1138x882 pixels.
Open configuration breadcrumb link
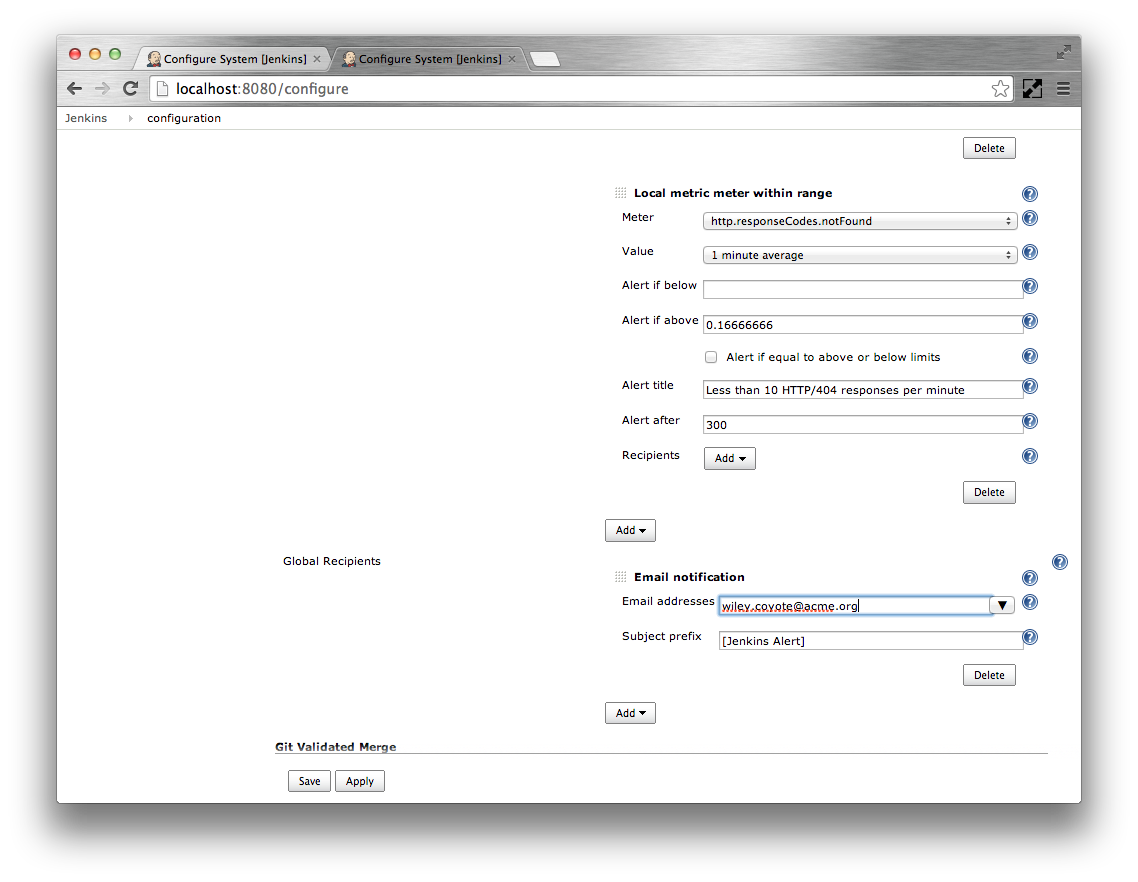(184, 118)
